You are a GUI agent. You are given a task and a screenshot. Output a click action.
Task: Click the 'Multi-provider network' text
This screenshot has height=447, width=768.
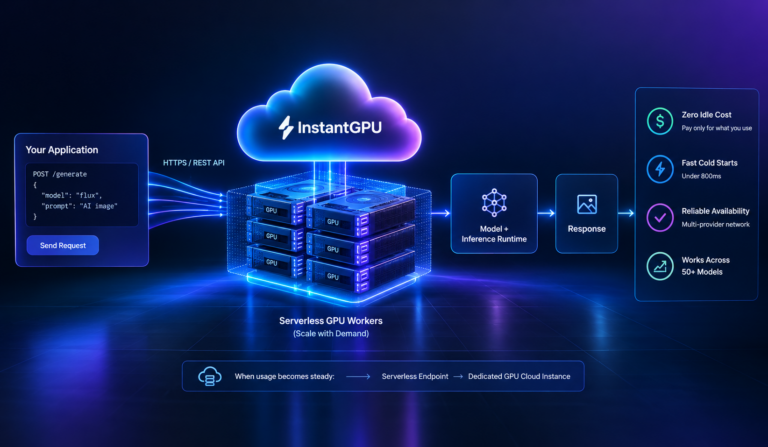[716, 224]
